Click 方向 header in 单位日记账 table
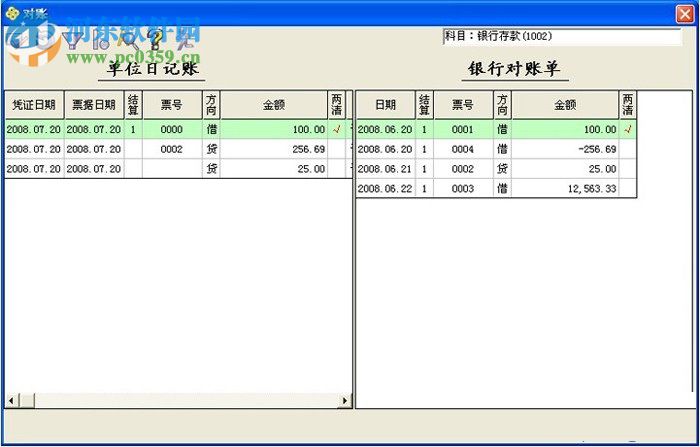The width and height of the screenshot is (700, 447). point(211,105)
